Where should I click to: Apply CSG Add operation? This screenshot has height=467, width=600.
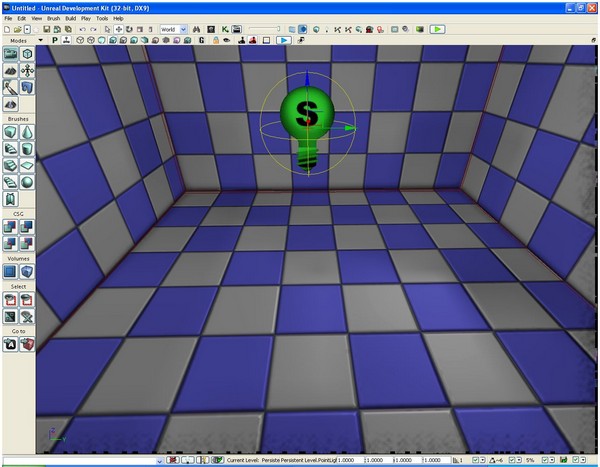tap(10, 227)
